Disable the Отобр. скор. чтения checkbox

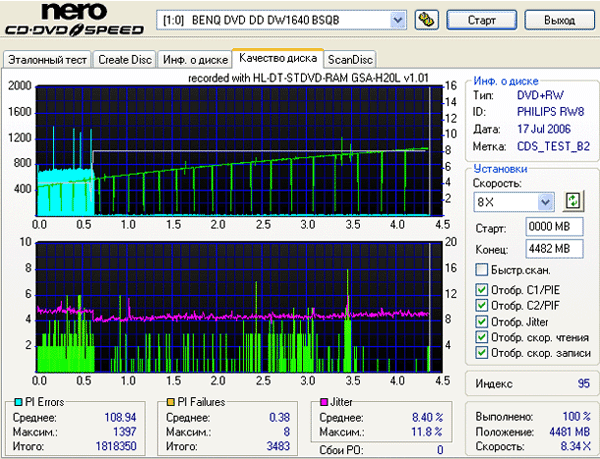point(482,337)
